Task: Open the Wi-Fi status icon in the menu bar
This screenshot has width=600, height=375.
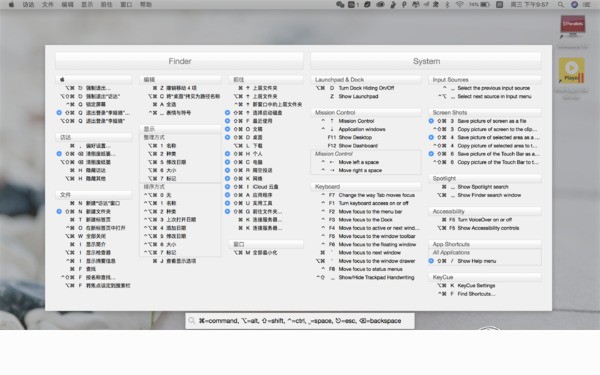Action: point(460,5)
